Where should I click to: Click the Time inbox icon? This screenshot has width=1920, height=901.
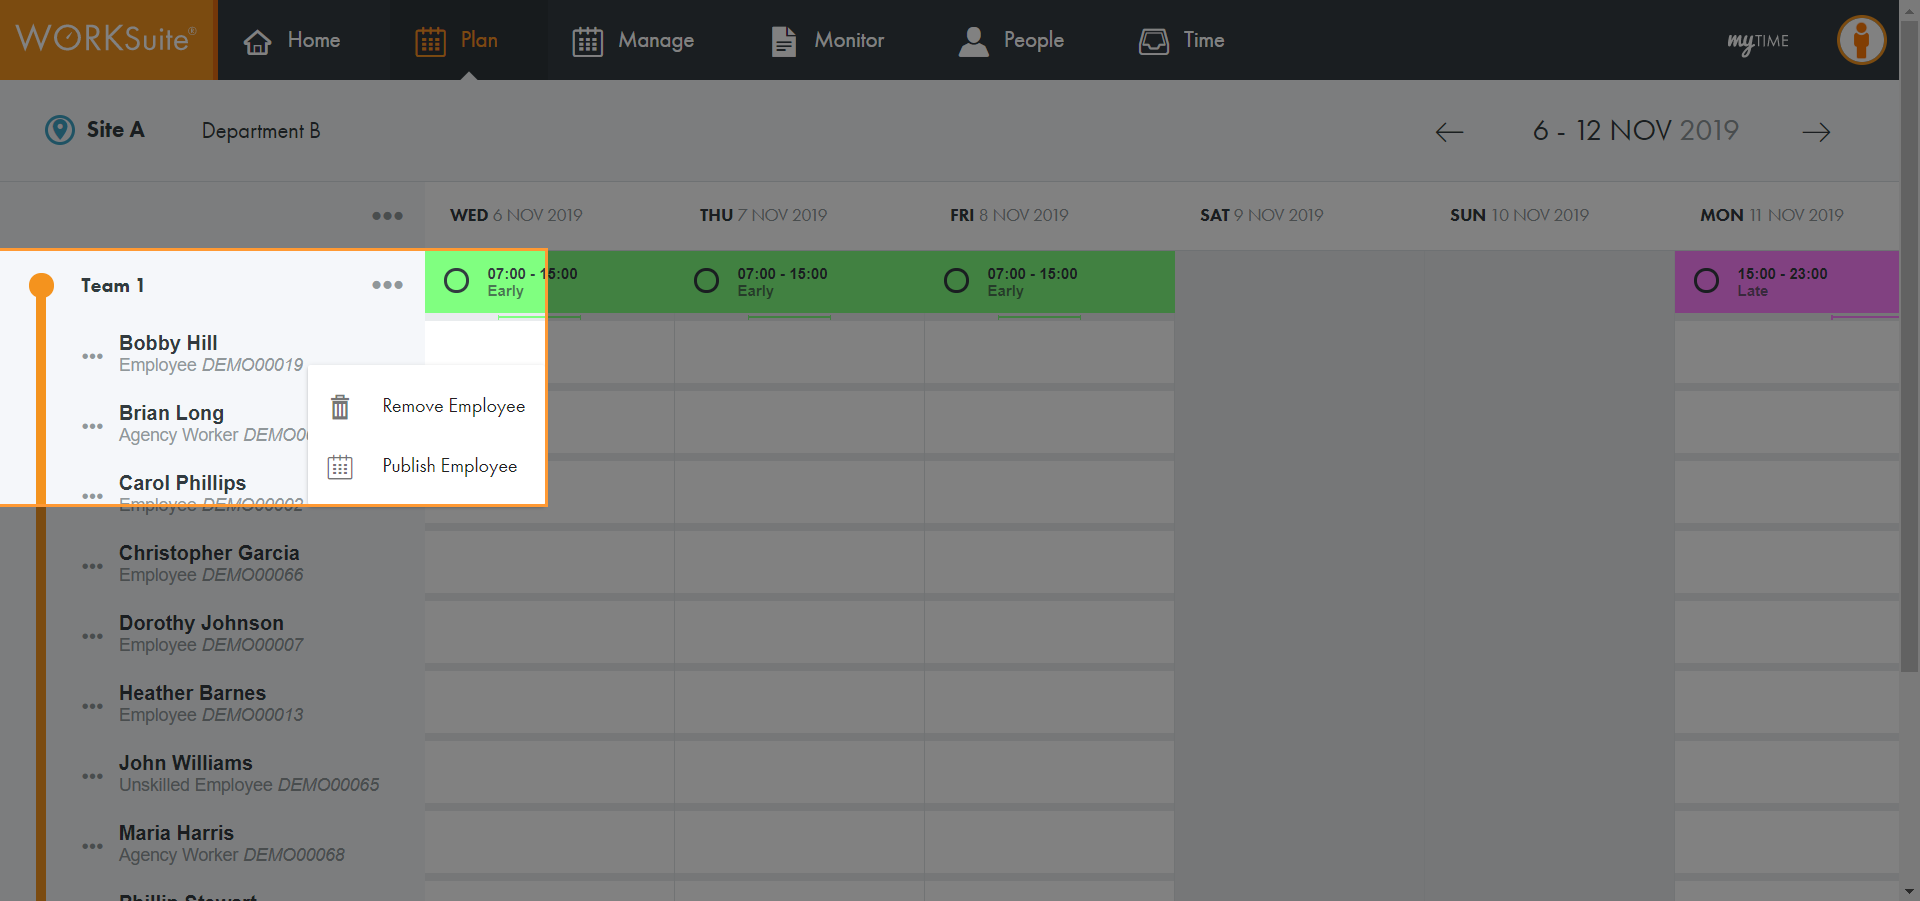(1154, 41)
